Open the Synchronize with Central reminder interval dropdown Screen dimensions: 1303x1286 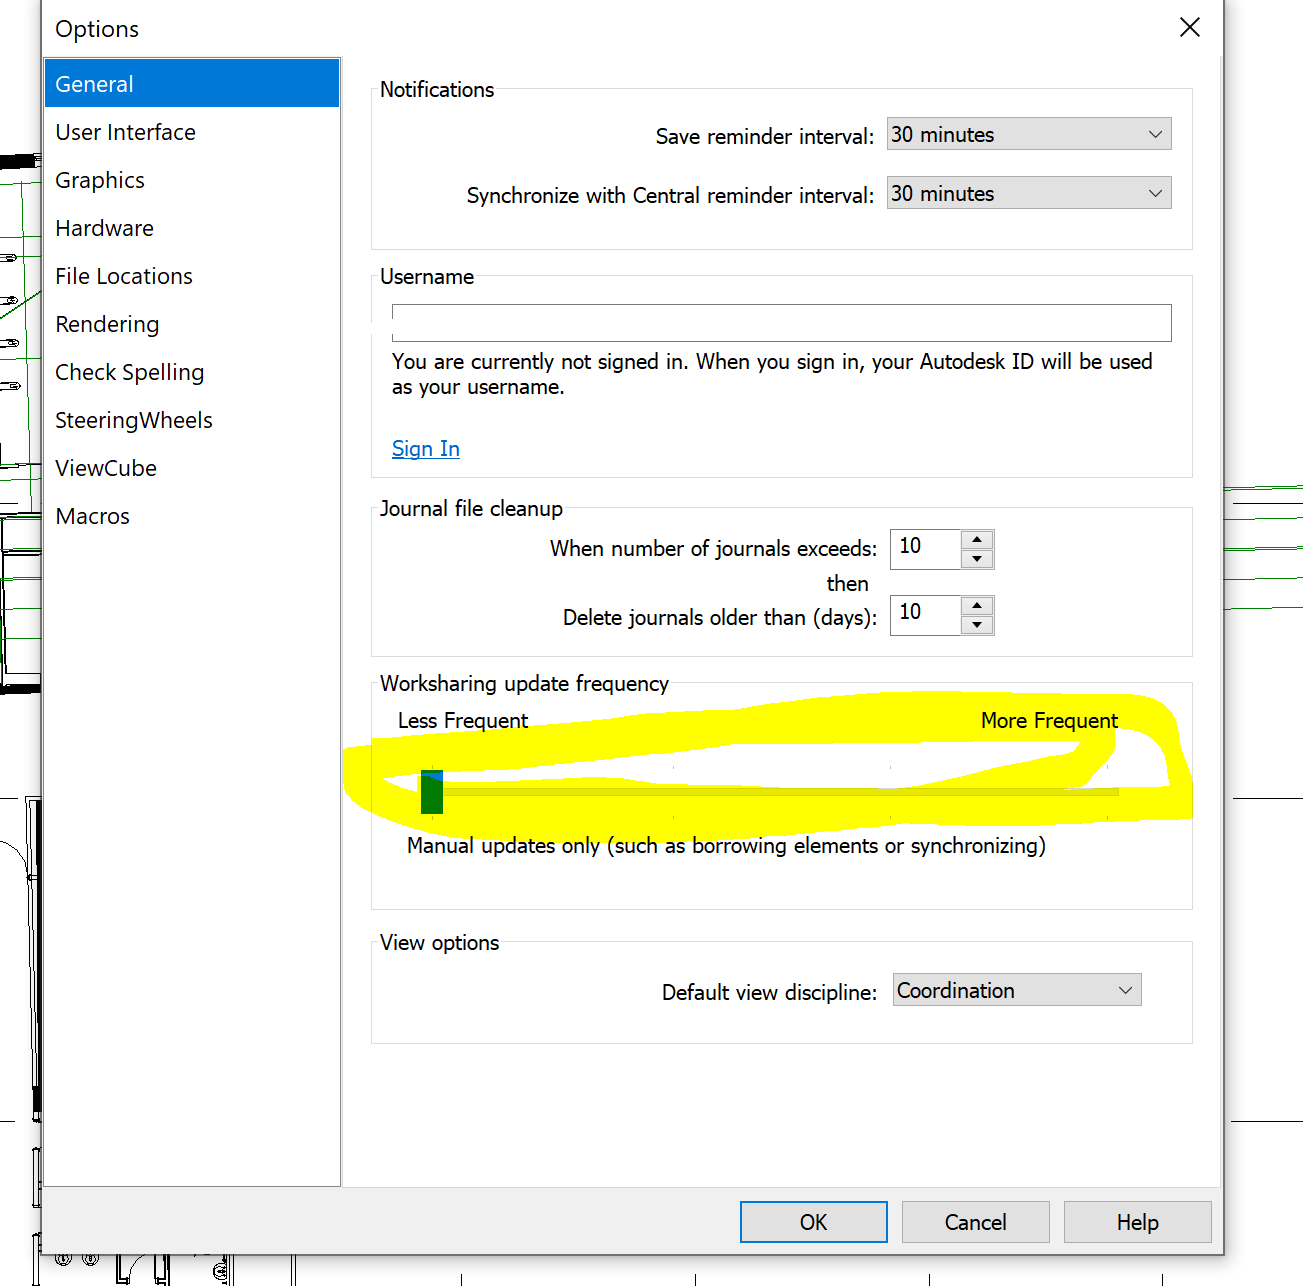coord(1155,193)
